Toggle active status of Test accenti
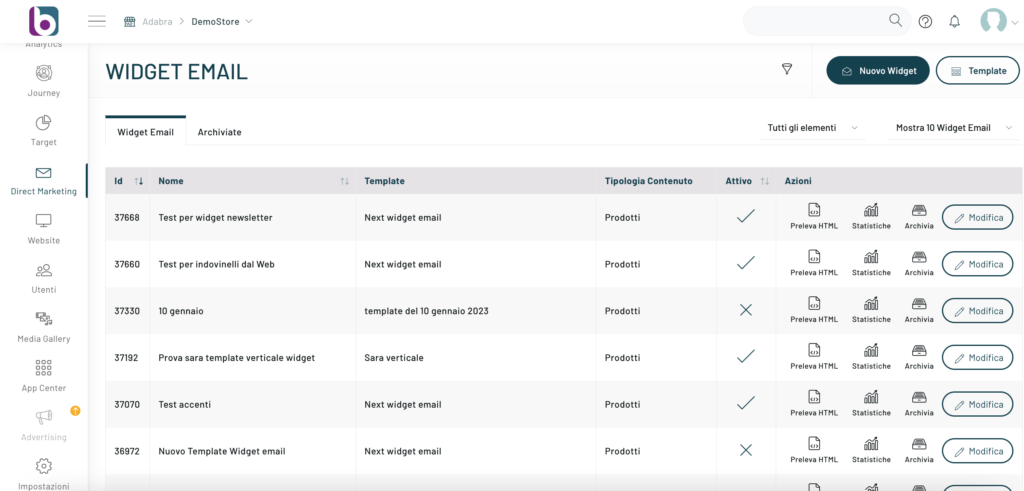 pyautogui.click(x=745, y=404)
